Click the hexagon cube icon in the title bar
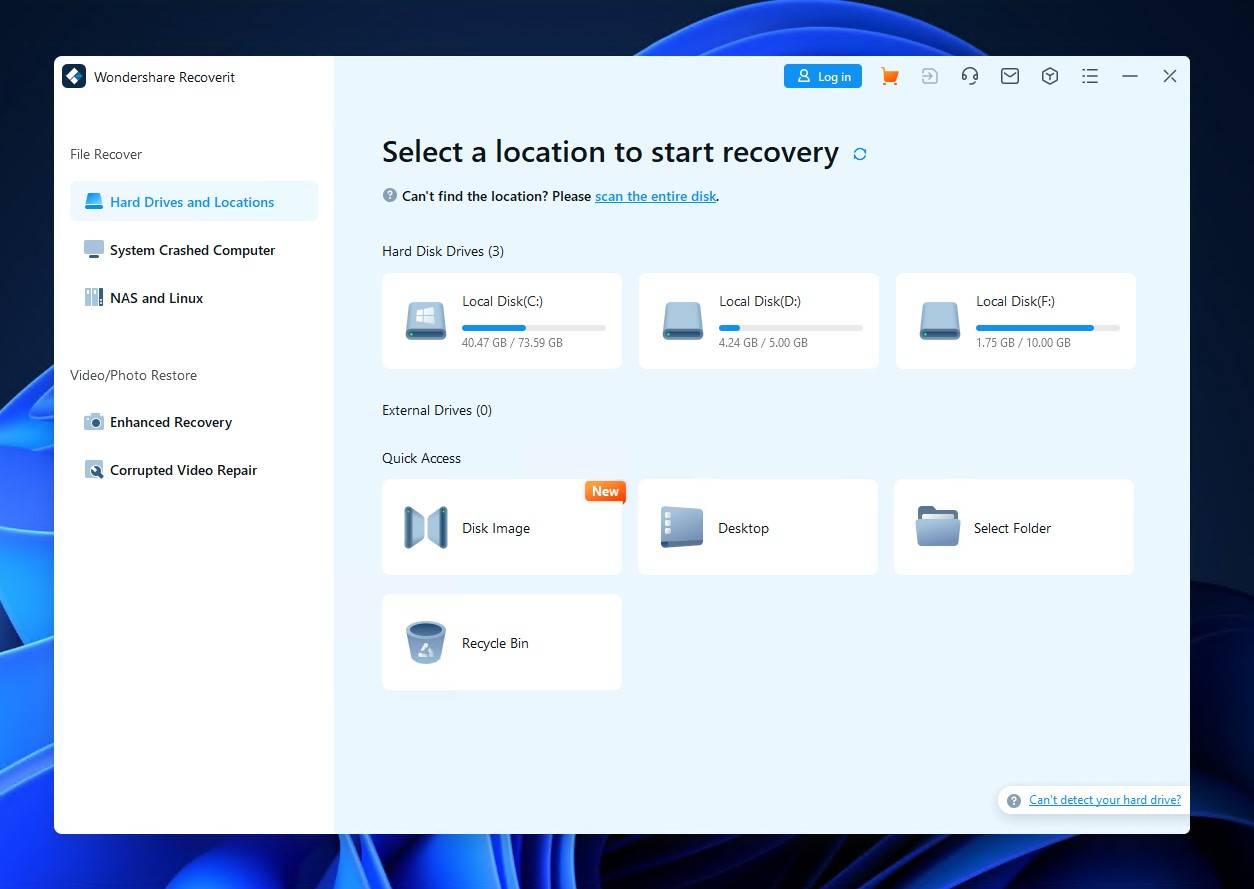Screen dimensions: 1254x889 pos(1050,76)
